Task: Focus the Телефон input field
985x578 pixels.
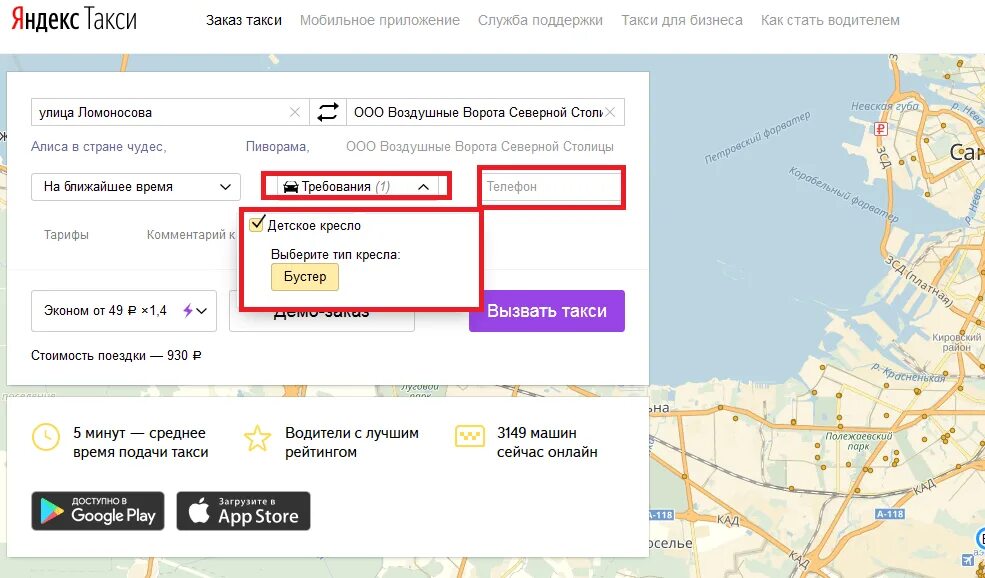Action: point(551,187)
